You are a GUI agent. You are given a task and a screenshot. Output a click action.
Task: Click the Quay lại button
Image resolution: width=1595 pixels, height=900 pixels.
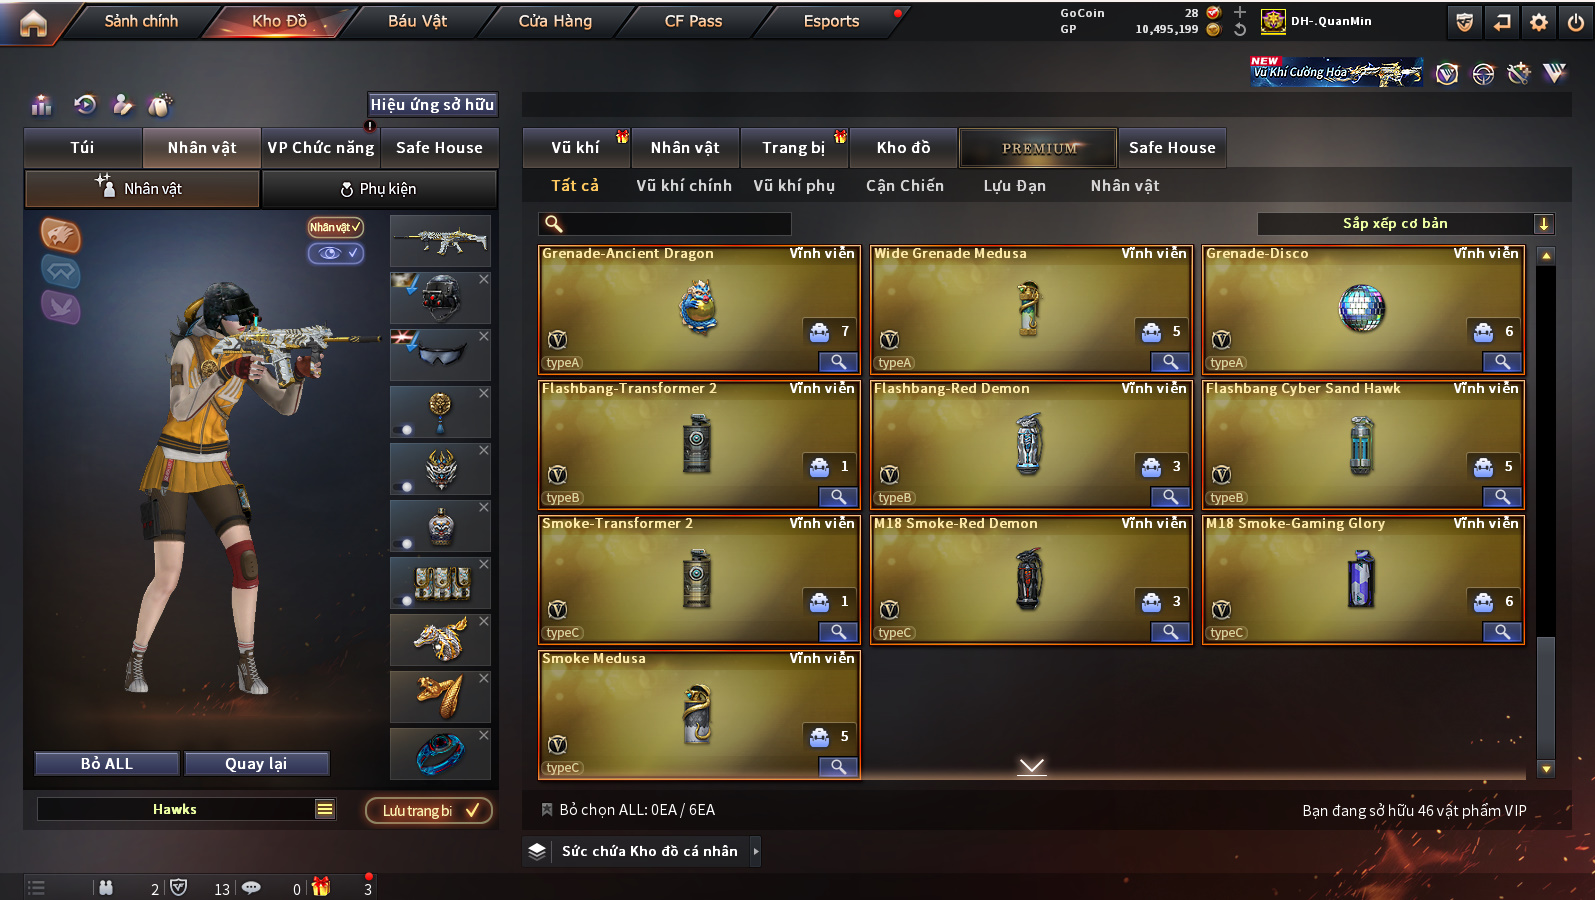pyautogui.click(x=256, y=764)
